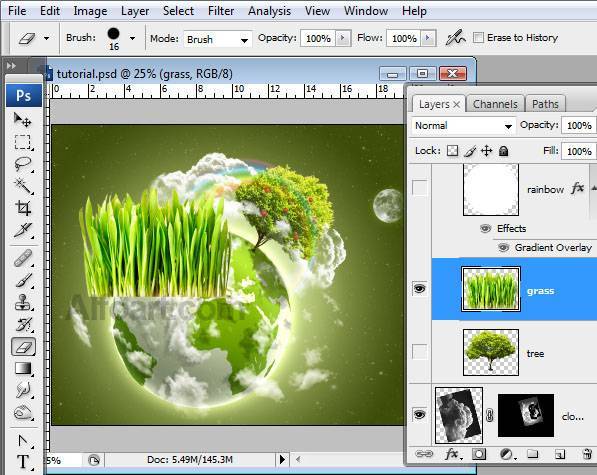Image resolution: width=597 pixels, height=475 pixels.
Task: Select the Lasso tool
Action: [x=23, y=164]
